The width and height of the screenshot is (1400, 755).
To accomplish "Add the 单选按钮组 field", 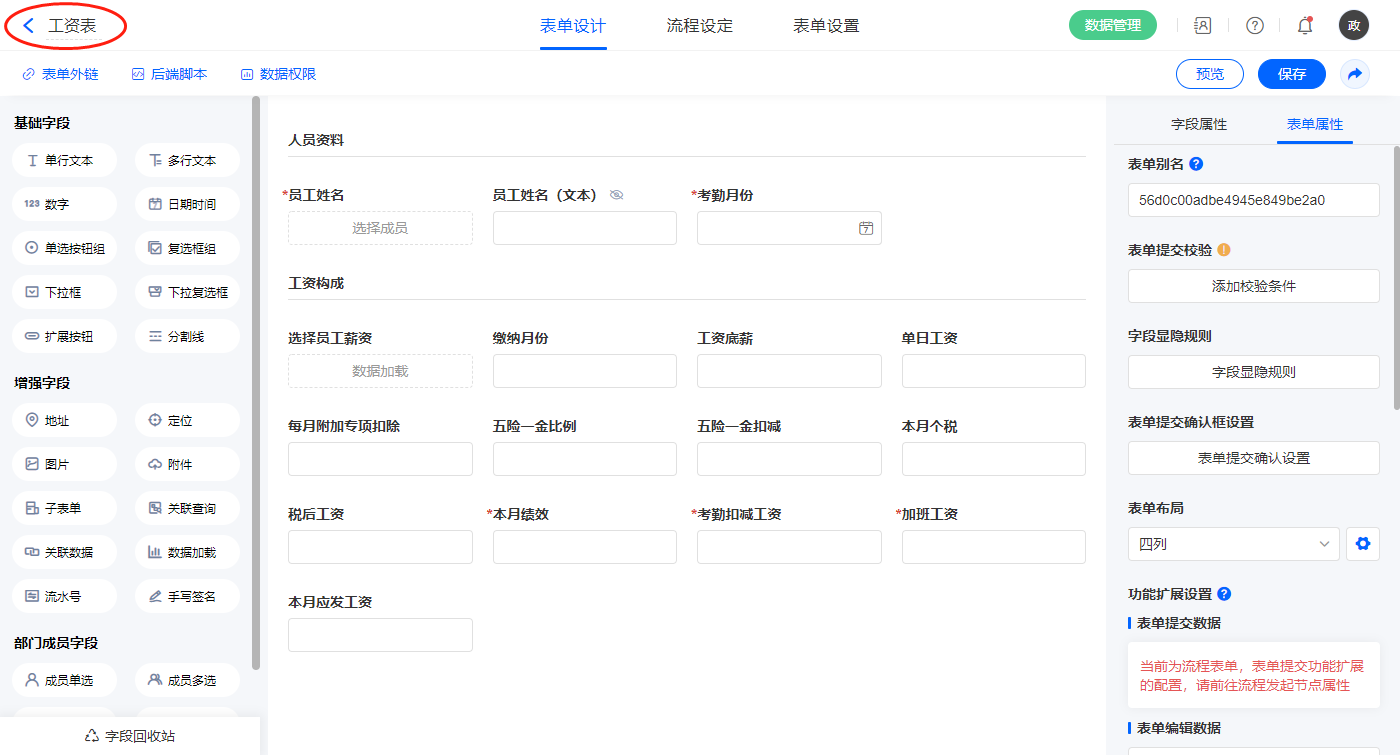I will 64,248.
